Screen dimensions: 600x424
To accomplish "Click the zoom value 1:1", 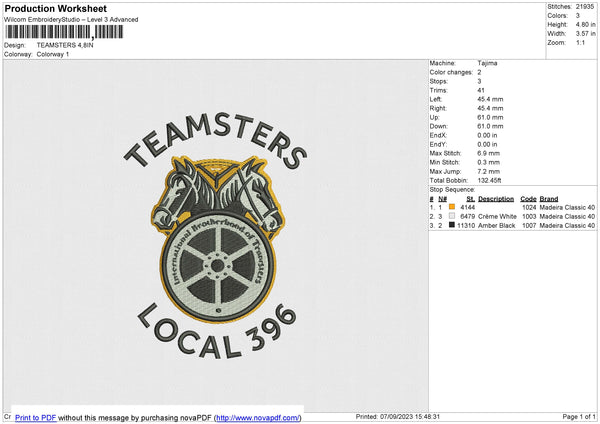I will tap(580, 42).
